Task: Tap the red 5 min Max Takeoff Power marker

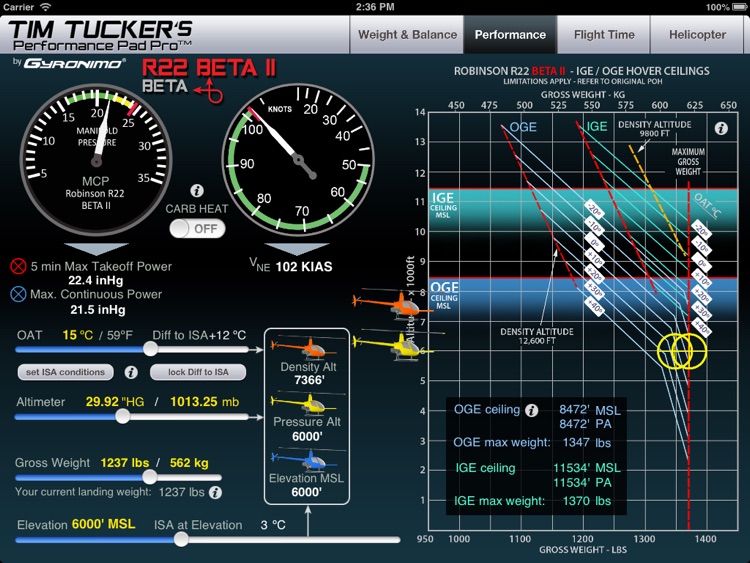Action: [x=18, y=266]
